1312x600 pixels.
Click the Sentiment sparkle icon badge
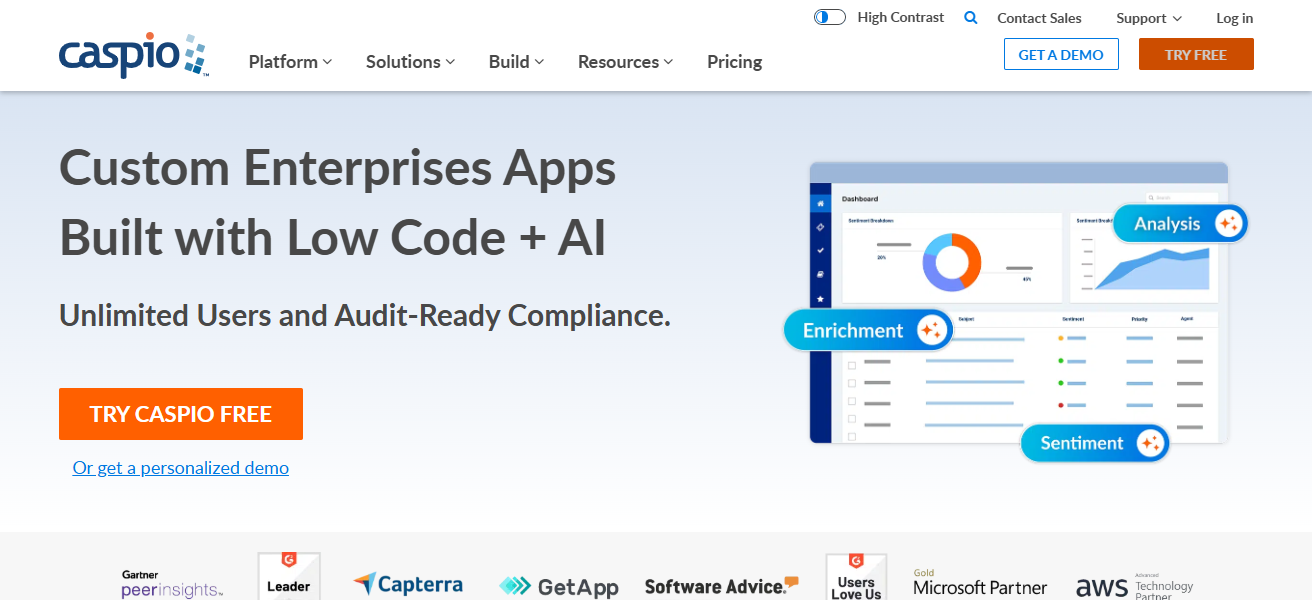click(x=1149, y=443)
